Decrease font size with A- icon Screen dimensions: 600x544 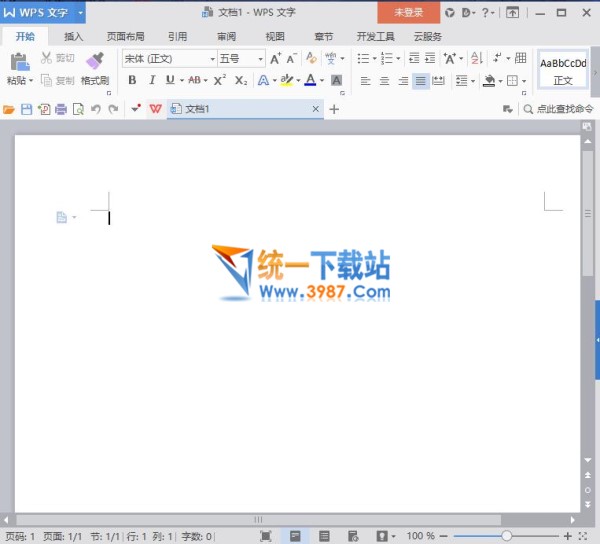291,59
